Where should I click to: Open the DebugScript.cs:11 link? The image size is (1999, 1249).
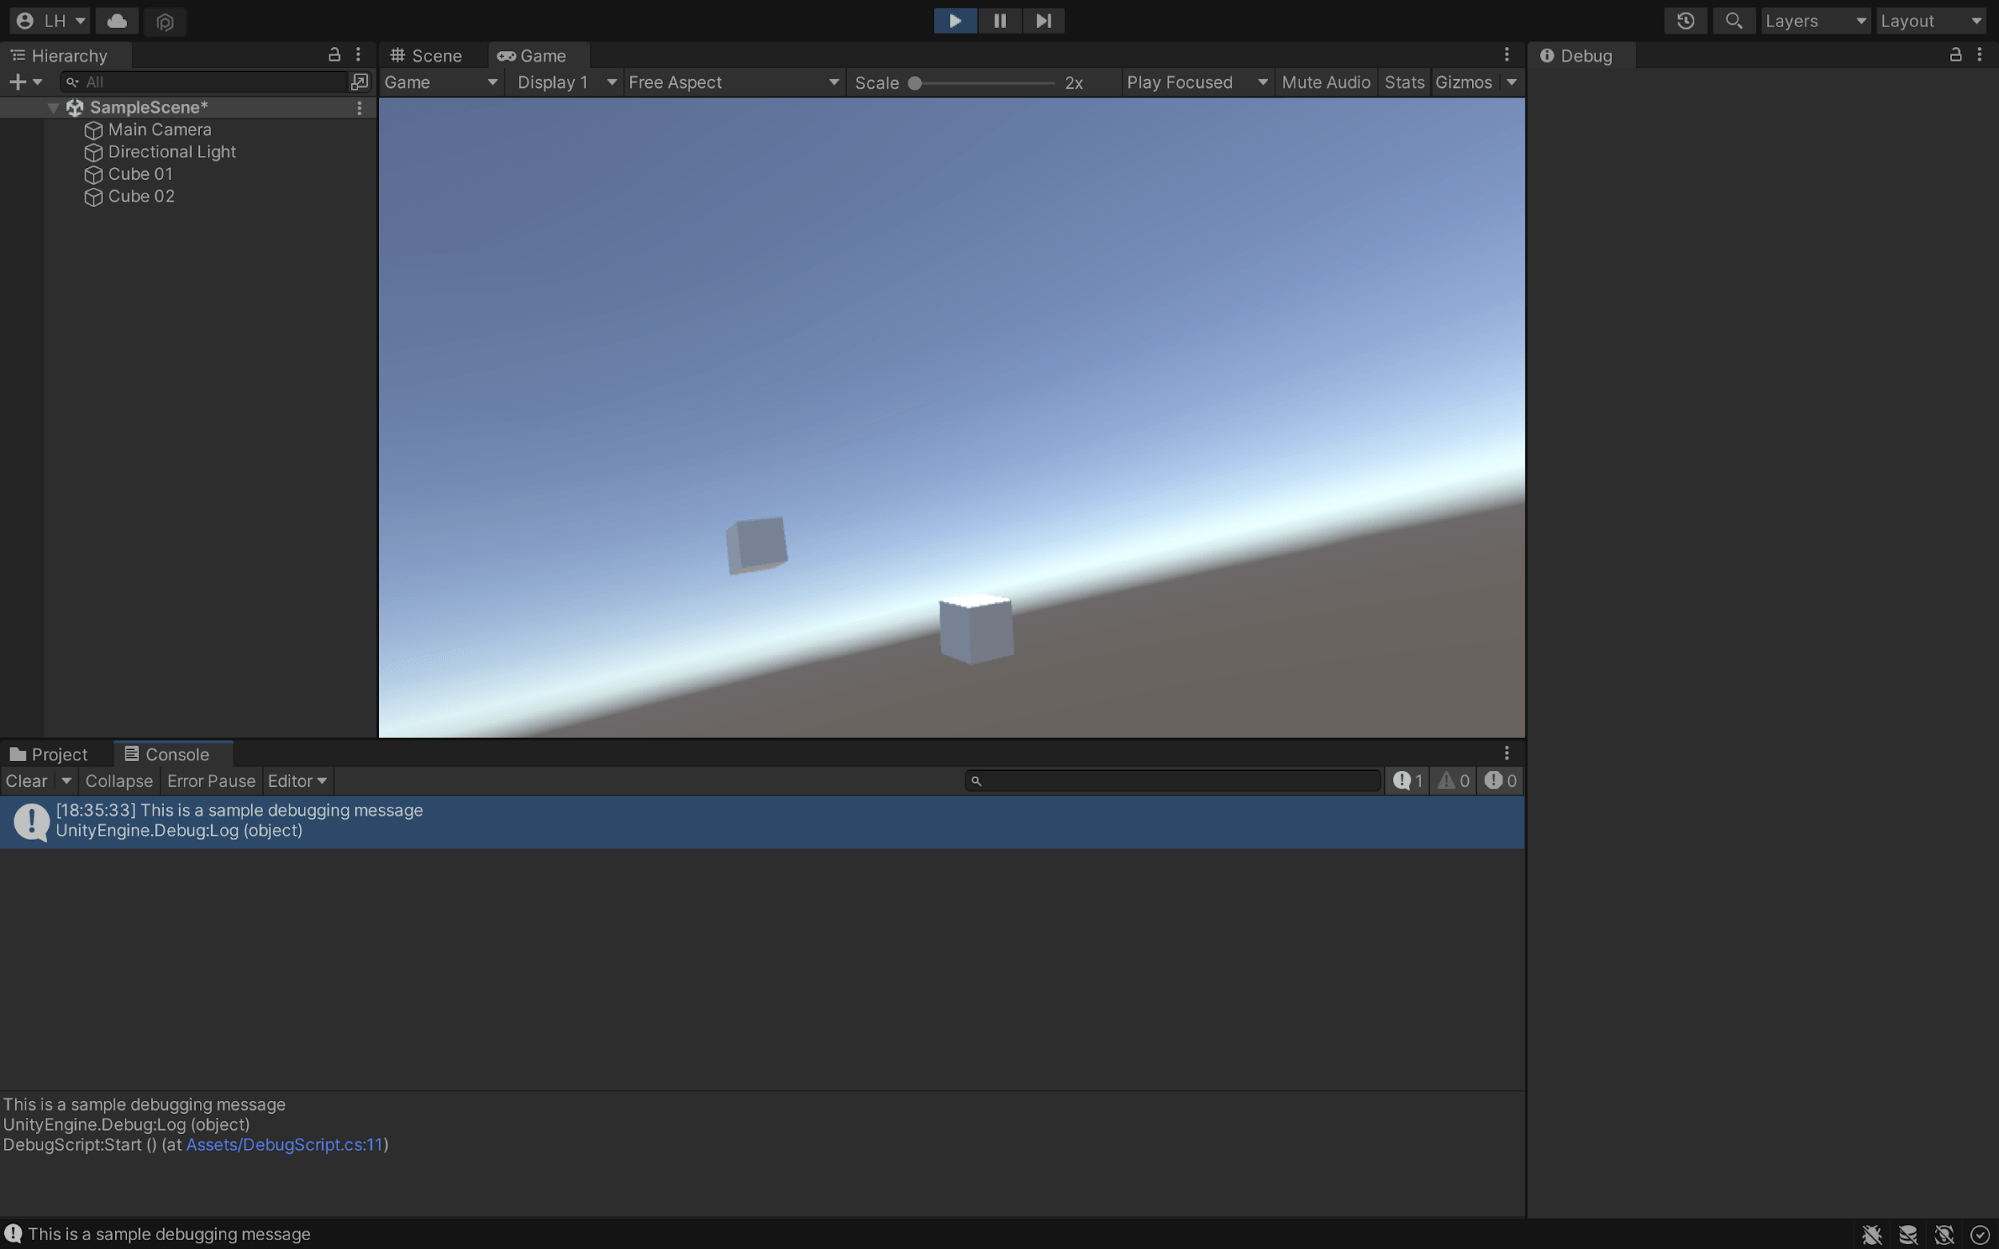285,1144
